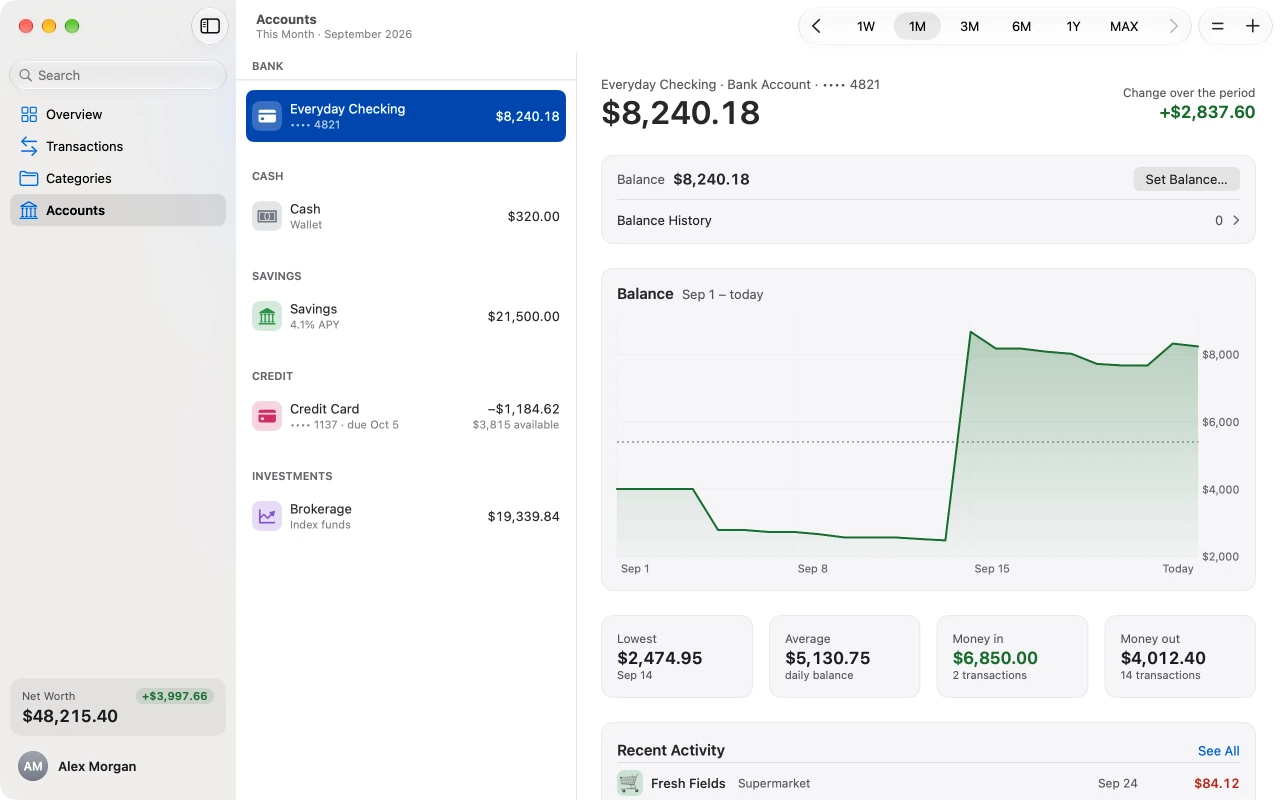Toggle the sidebar visibility icon
This screenshot has width=1280, height=800.
coord(210,26)
